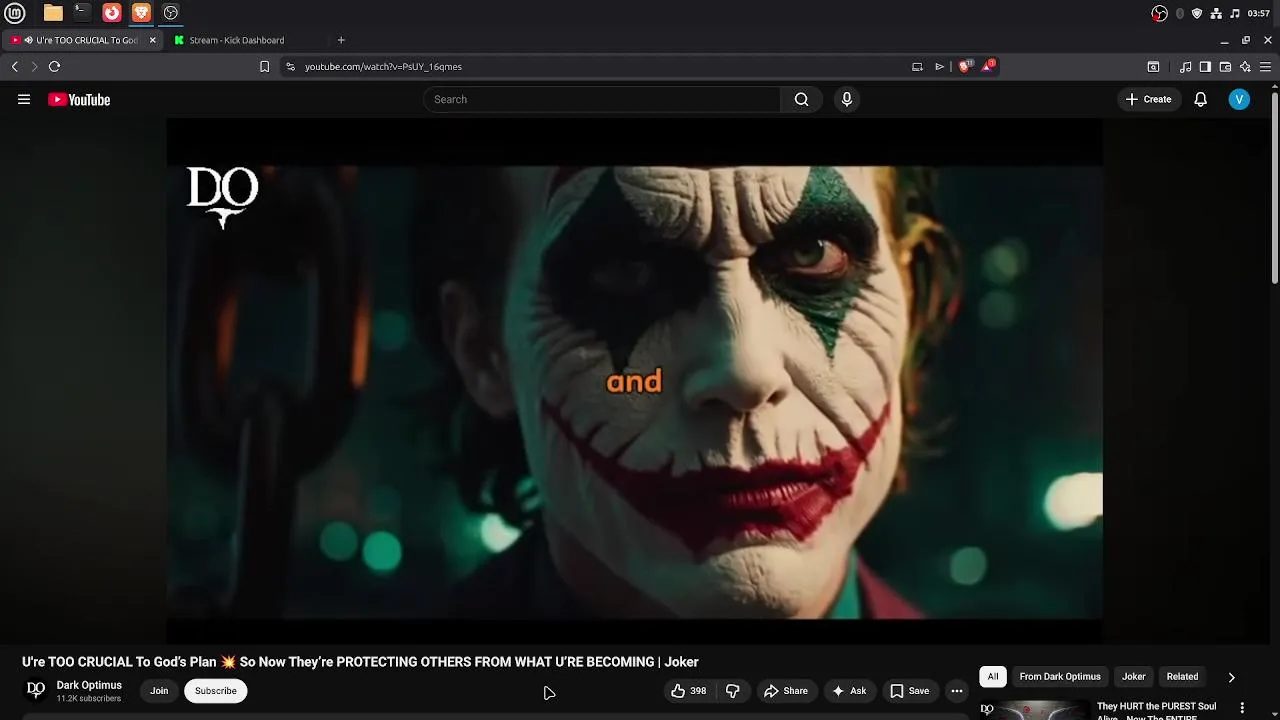Ask about this video
Screen dimensions: 1280x720
(x=849, y=691)
